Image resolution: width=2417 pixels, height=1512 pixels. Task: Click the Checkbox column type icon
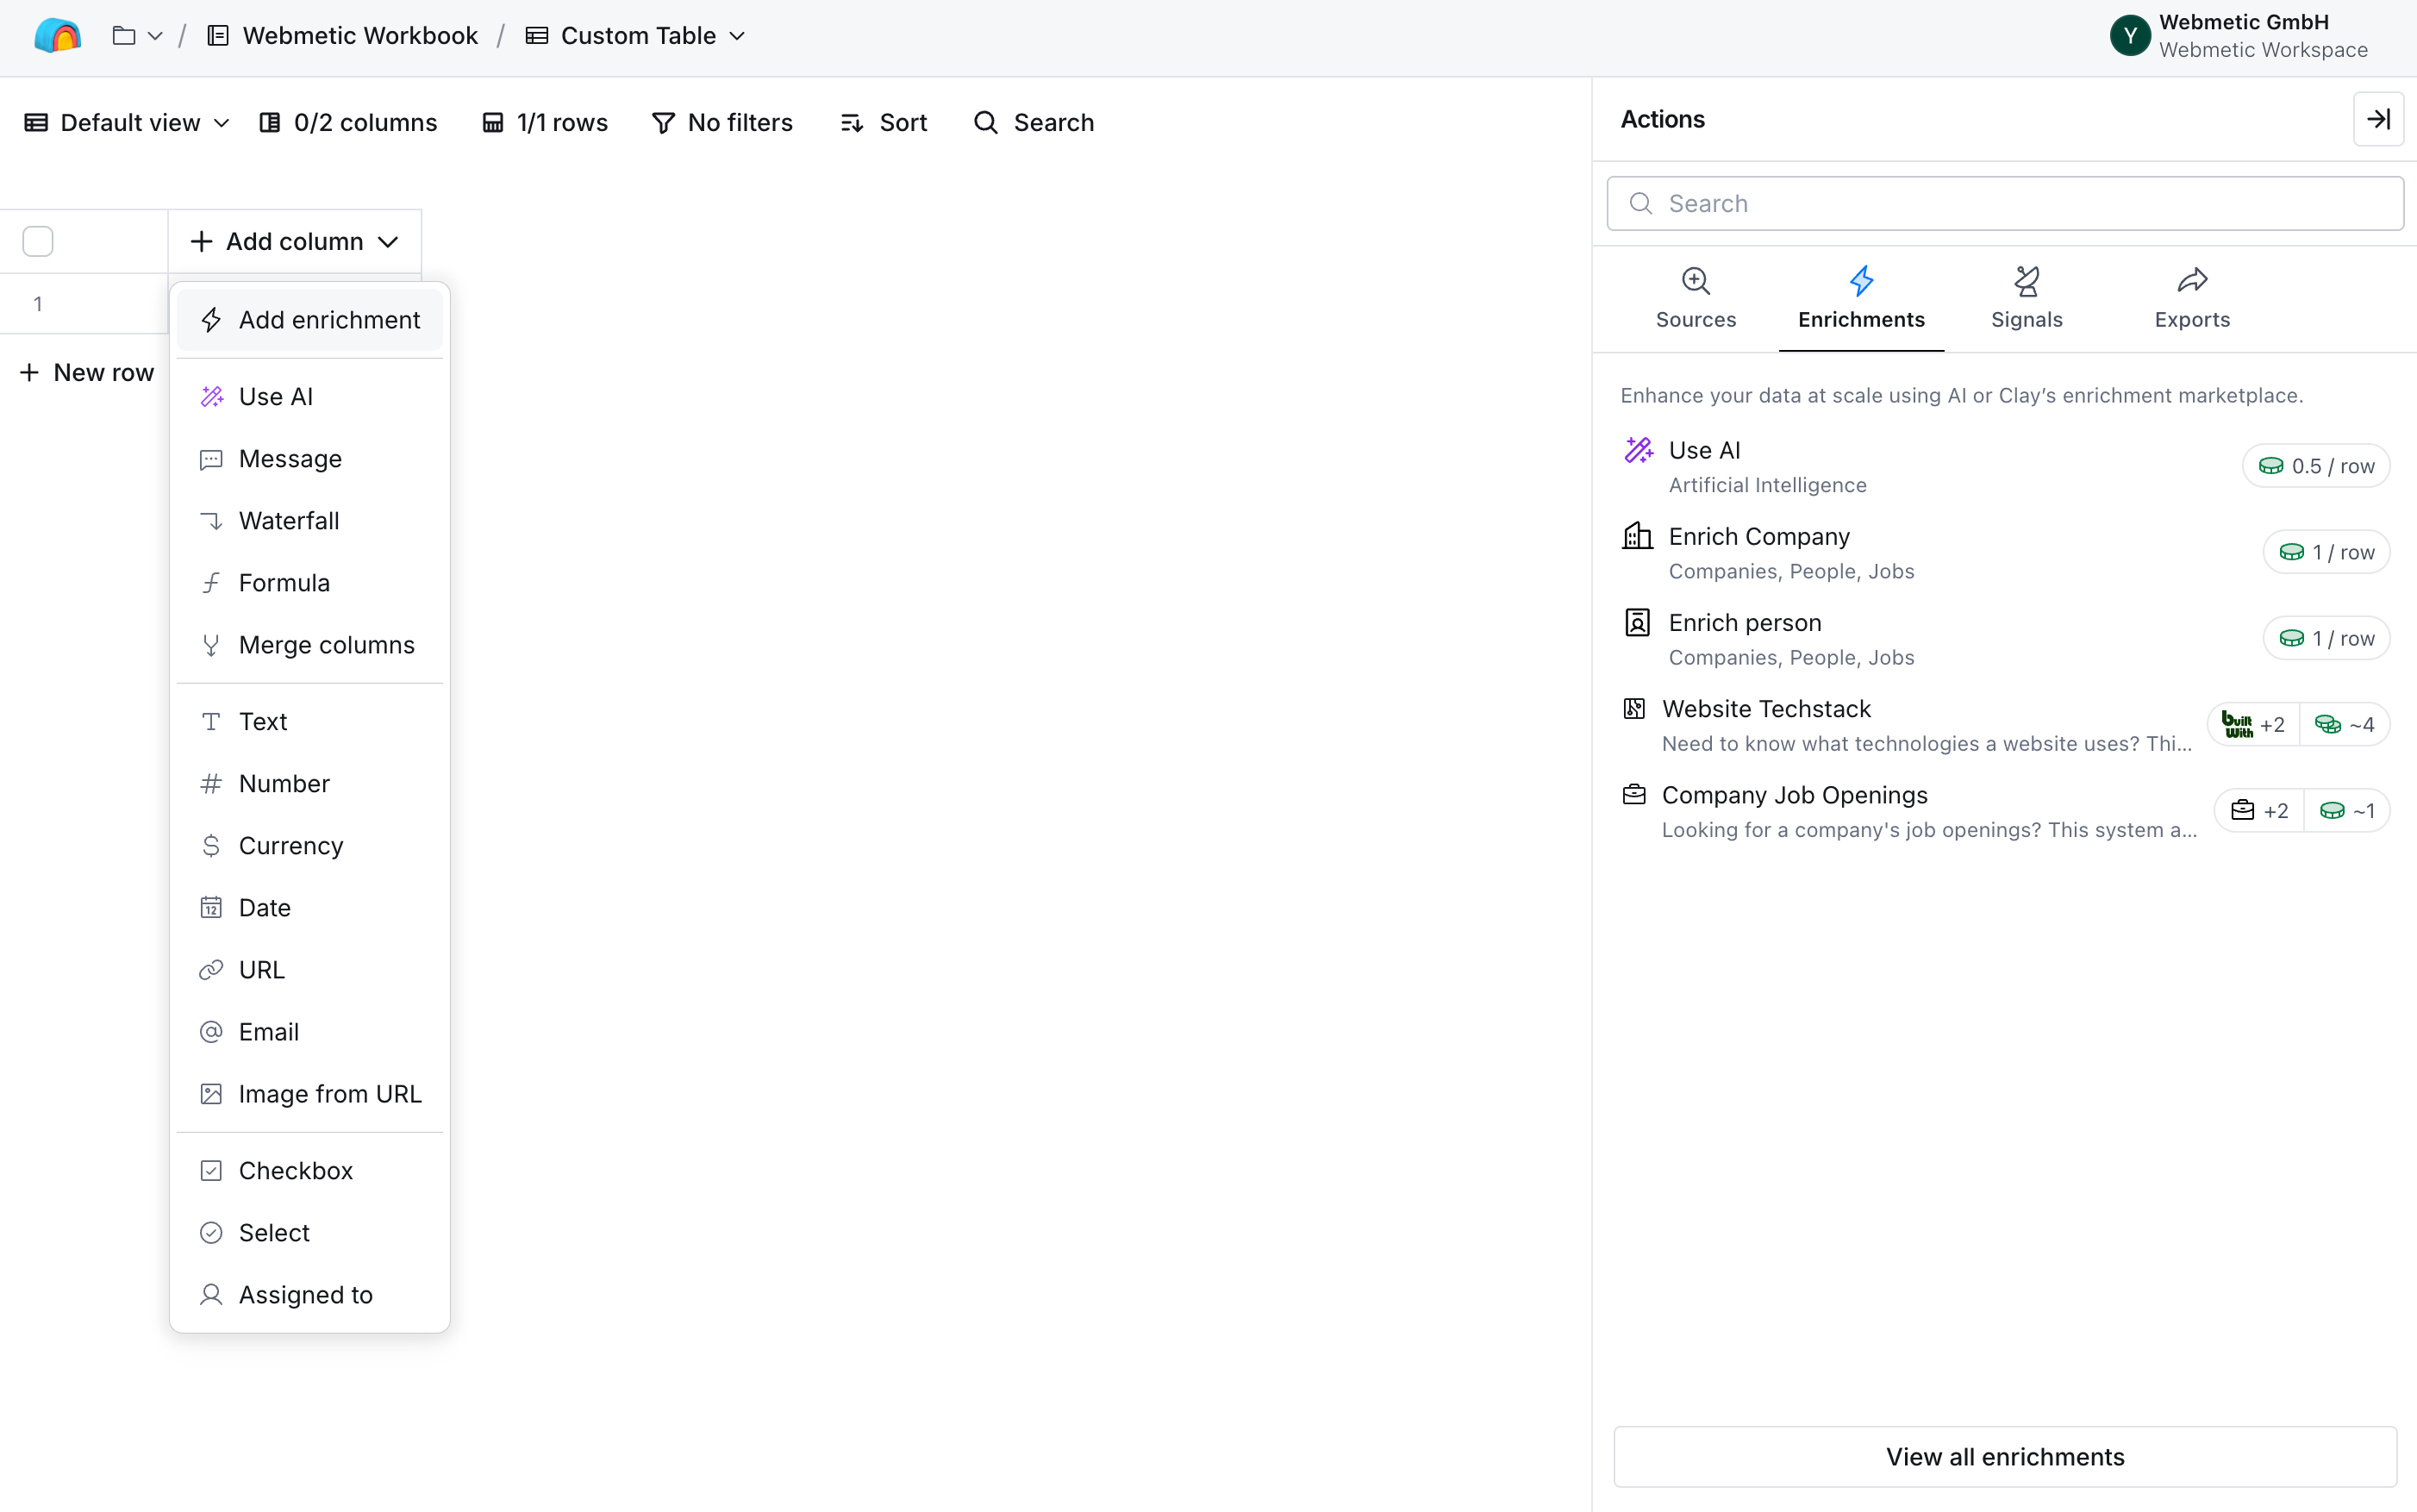pyautogui.click(x=211, y=1171)
